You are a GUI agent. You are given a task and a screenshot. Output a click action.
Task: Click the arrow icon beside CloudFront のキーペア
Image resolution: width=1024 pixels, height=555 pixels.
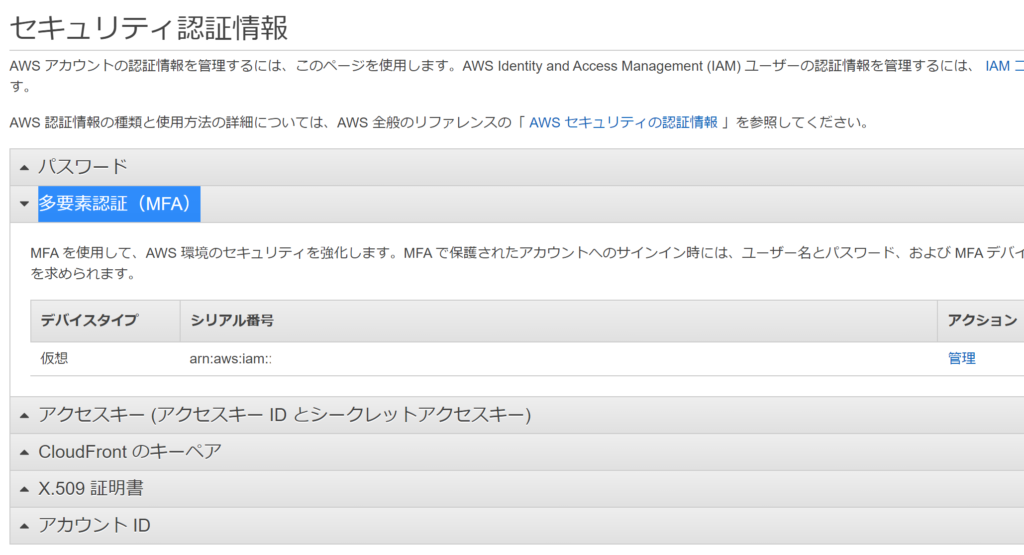[24, 452]
